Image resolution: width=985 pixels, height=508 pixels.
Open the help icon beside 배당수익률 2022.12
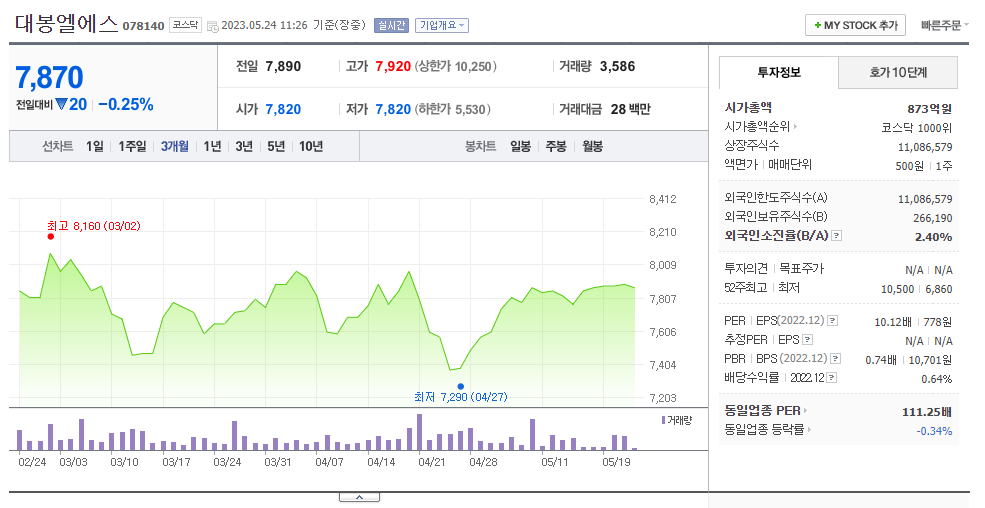click(x=832, y=377)
